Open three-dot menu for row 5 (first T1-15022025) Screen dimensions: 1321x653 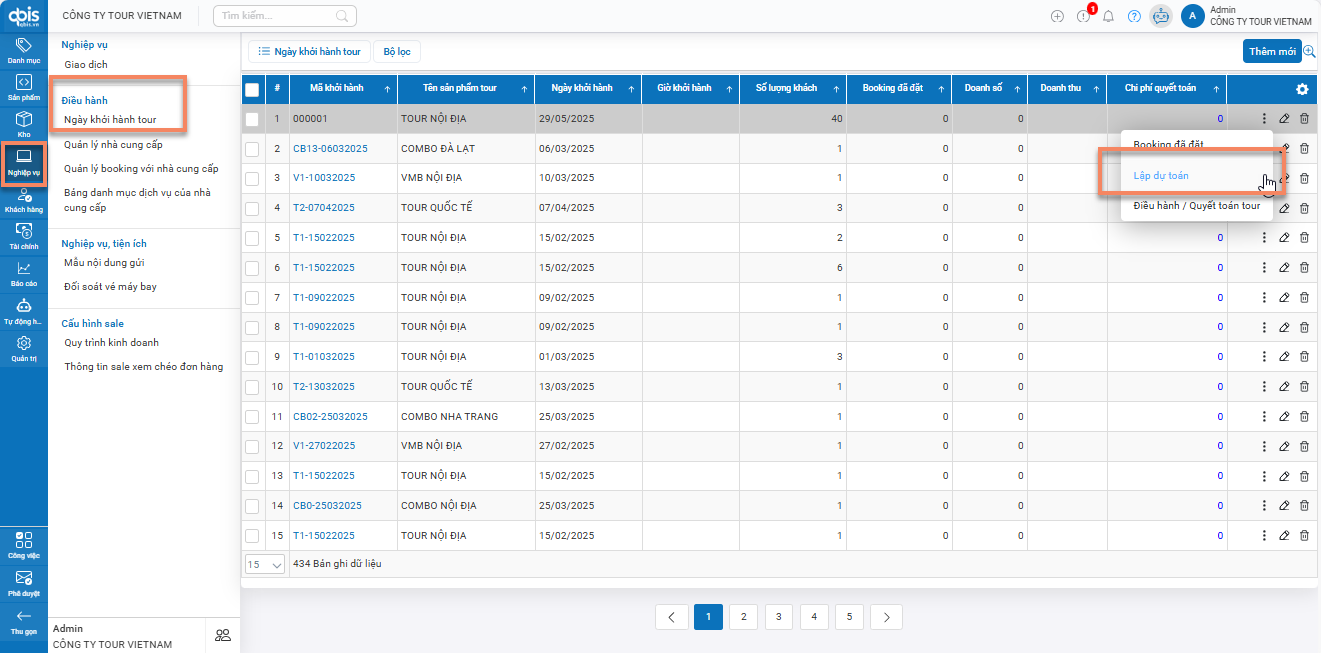coord(1264,238)
